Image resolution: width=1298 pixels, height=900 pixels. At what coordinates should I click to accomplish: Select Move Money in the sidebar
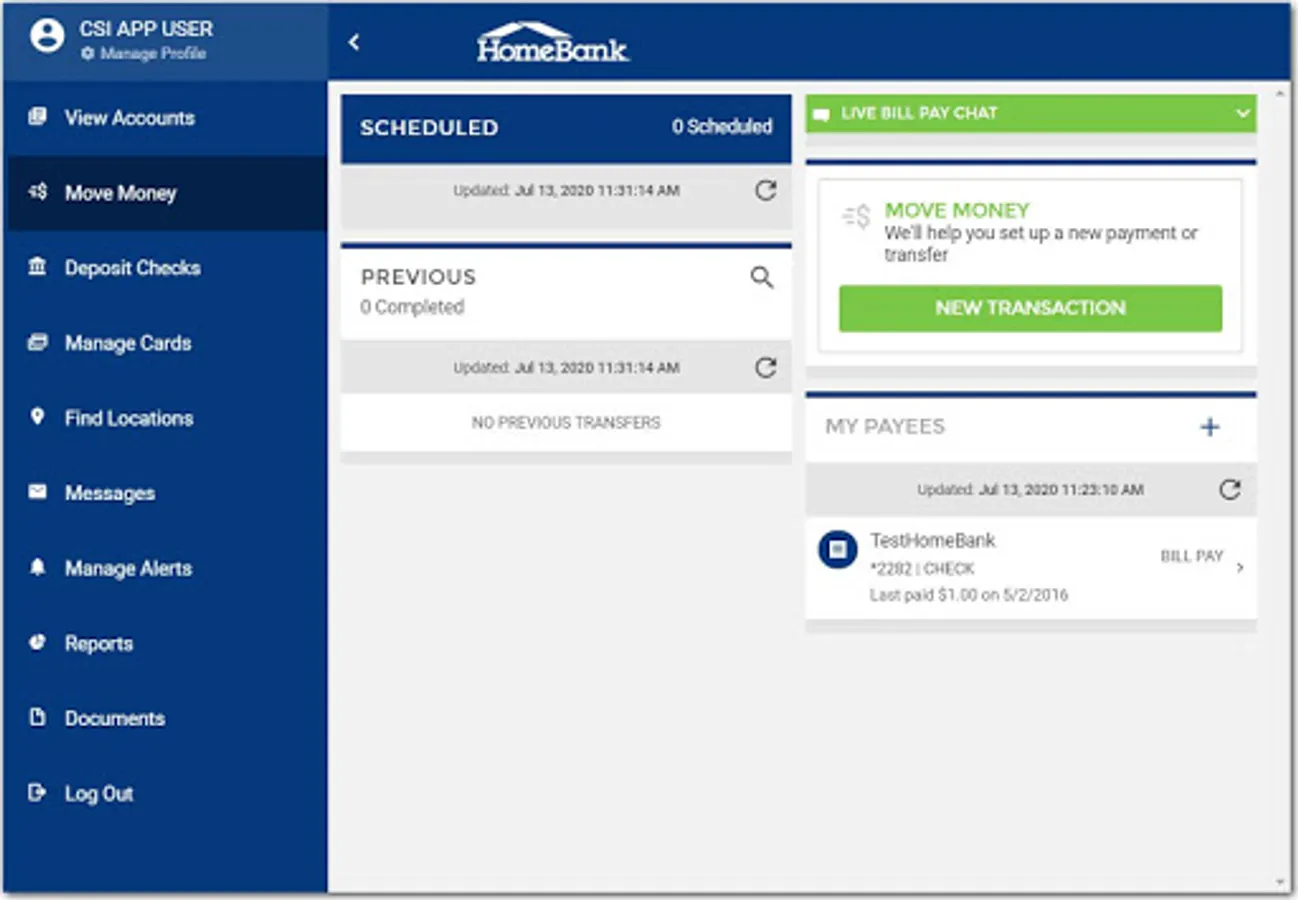[x=167, y=193]
